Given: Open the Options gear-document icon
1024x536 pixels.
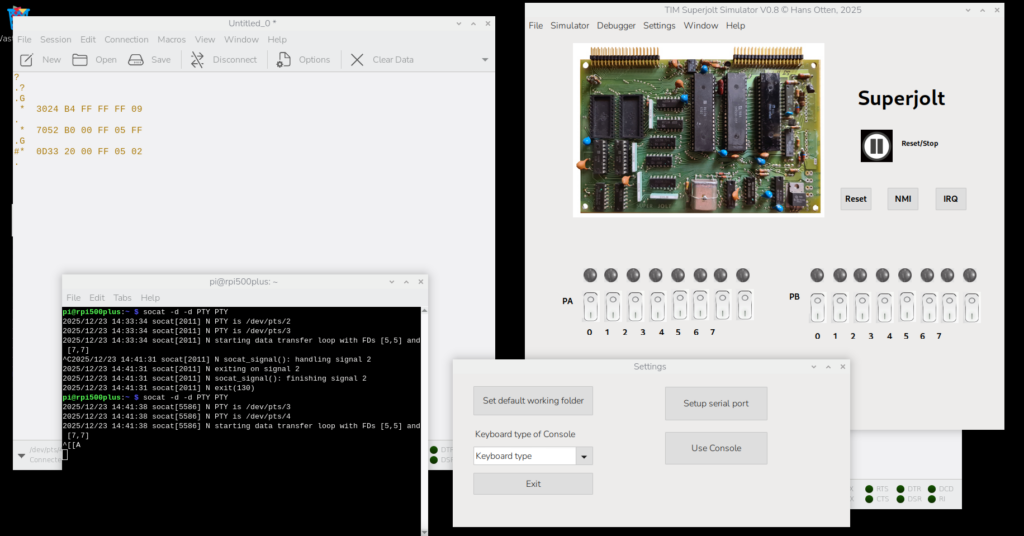Looking at the screenshot, I should (284, 60).
